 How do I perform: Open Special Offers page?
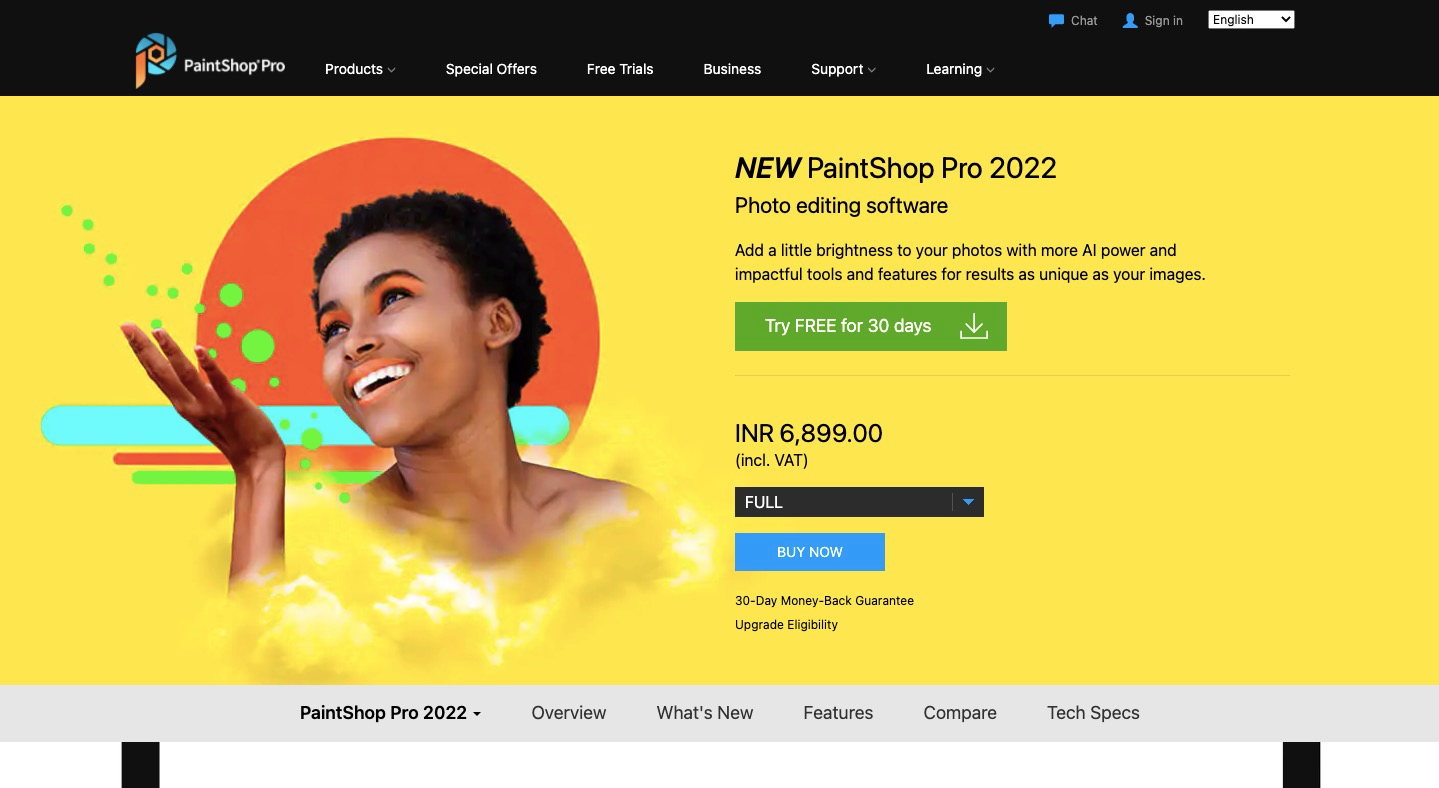coord(491,69)
